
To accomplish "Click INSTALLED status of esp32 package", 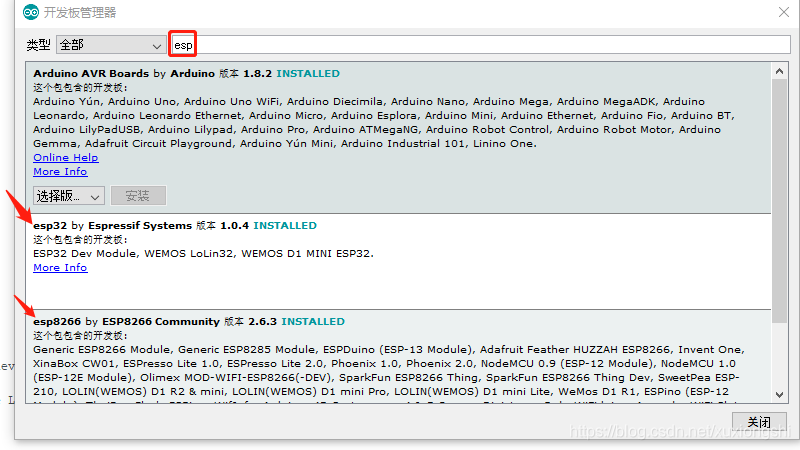I will 285,226.
